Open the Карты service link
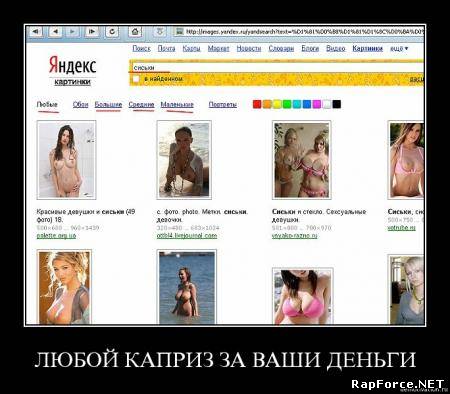Viewport: 450px width, 394px height. coord(191,49)
